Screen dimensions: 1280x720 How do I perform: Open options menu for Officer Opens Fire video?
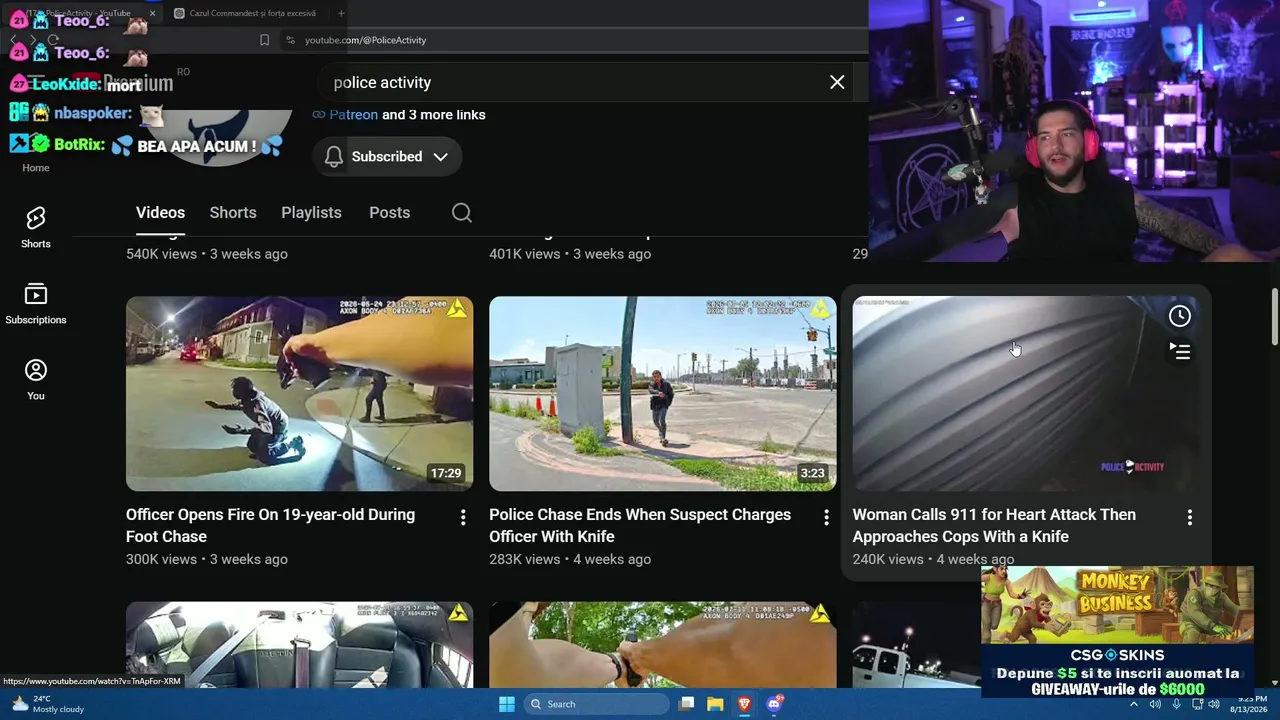pos(463,517)
